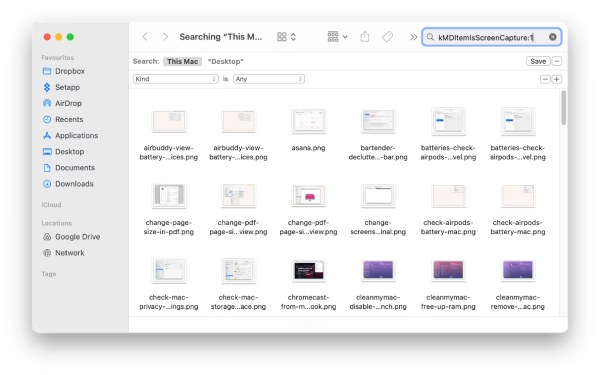Select the asana.png thumbnail

pyautogui.click(x=308, y=121)
